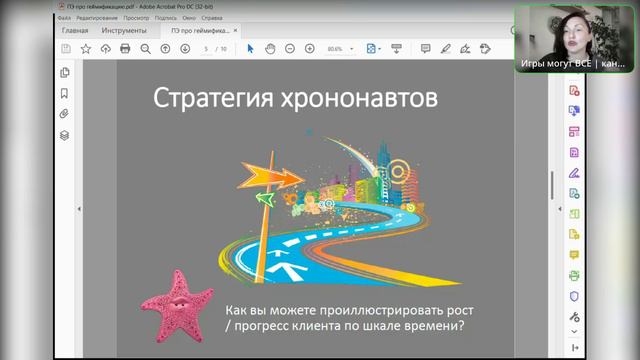Open the green printer tool icon
Image resolution: width=640 pixels, height=360 pixels.
(574, 276)
